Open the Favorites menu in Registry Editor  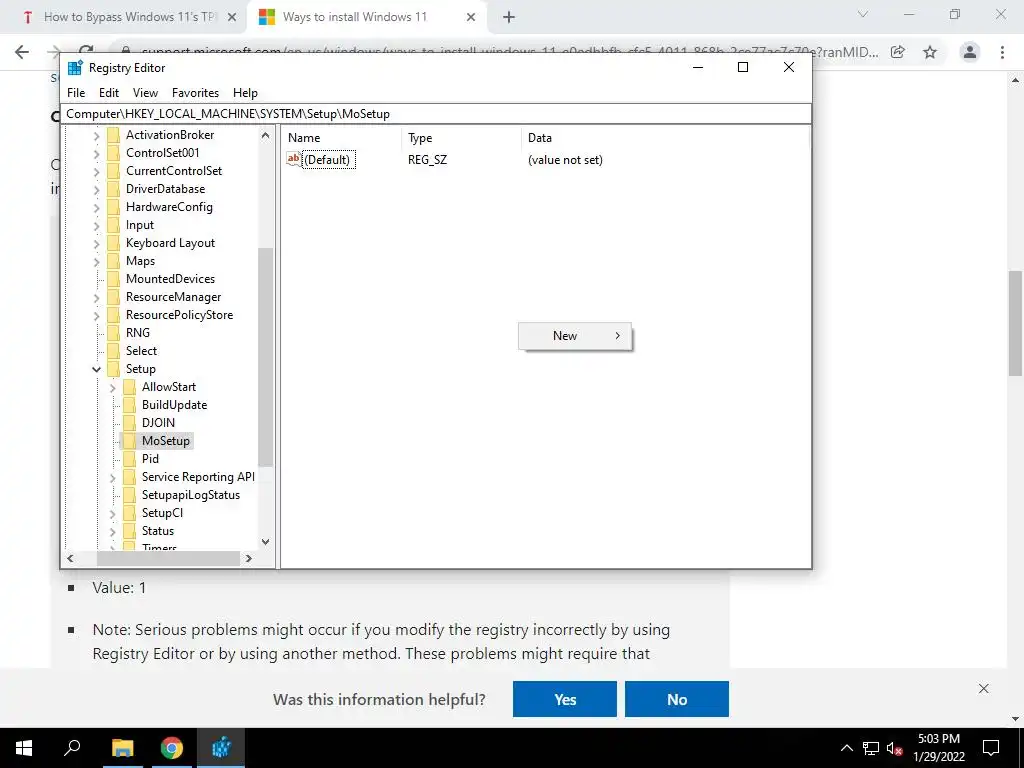point(195,93)
